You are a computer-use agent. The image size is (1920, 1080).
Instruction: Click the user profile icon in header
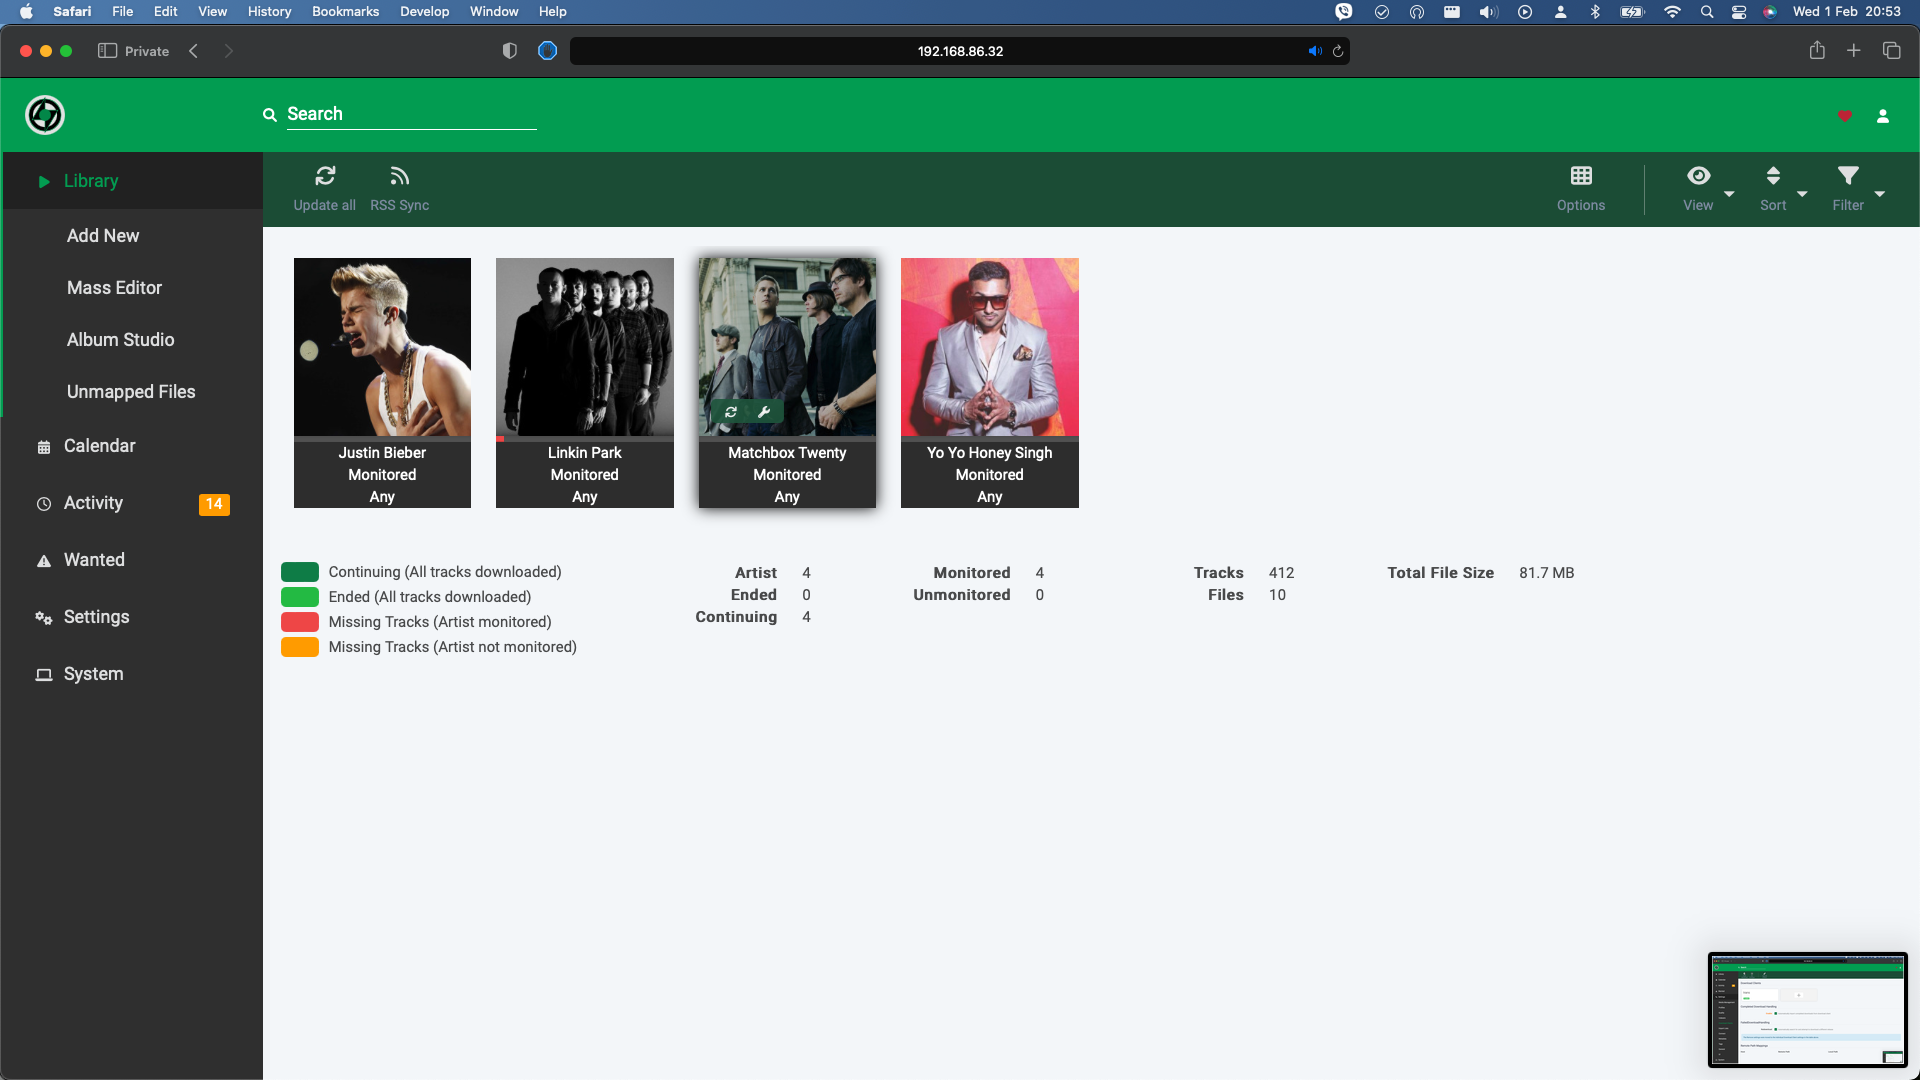click(x=1883, y=116)
